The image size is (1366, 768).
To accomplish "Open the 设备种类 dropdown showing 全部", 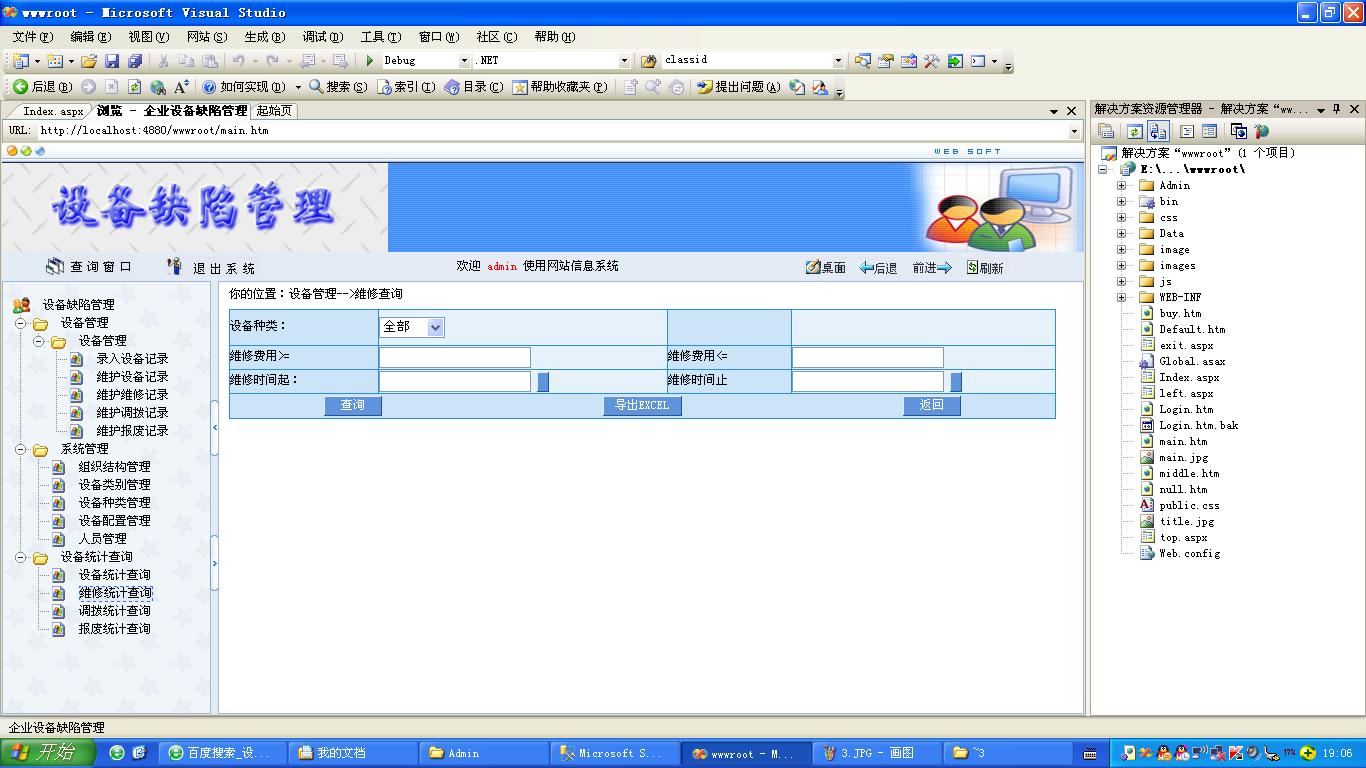I will 435,327.
